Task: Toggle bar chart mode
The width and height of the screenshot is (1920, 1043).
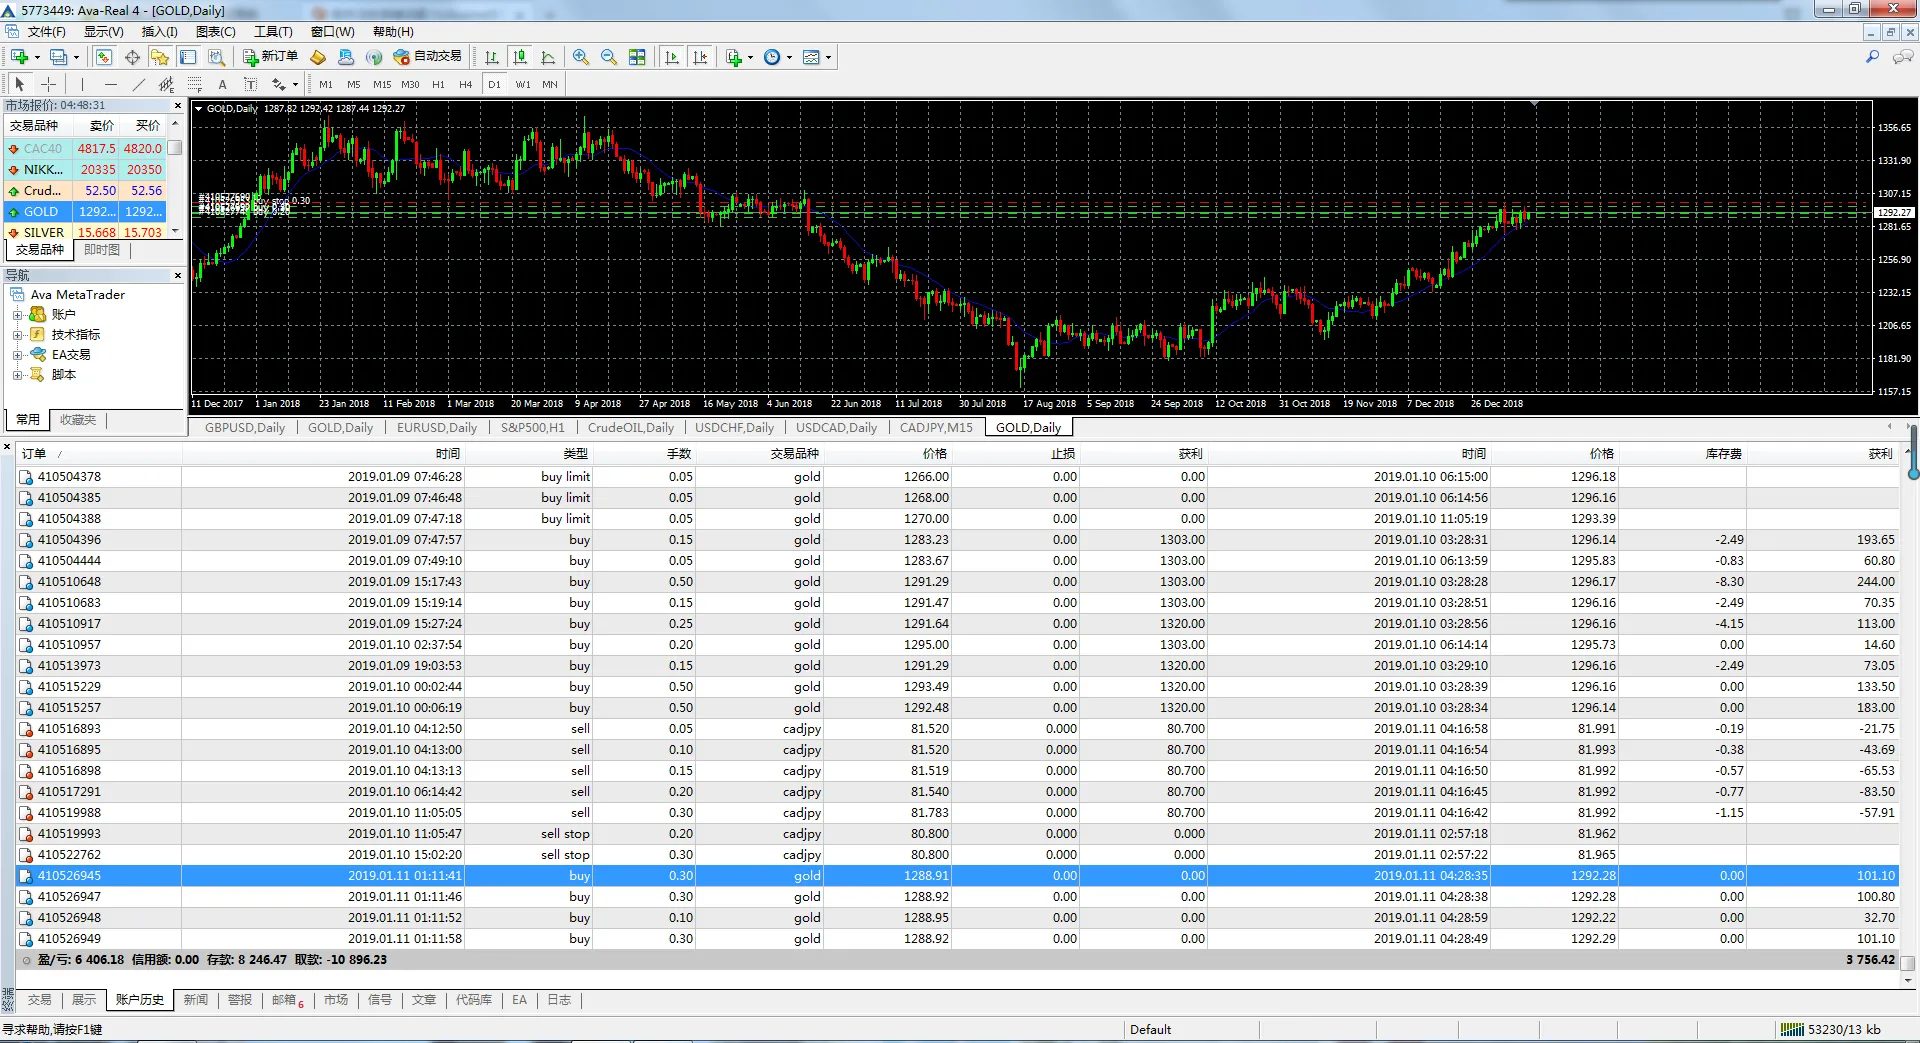Action: point(492,57)
